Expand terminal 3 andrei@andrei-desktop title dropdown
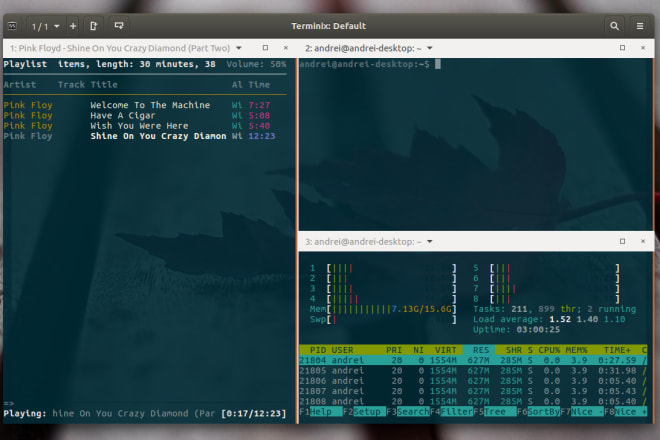The width and height of the screenshot is (660, 440). coord(430,242)
